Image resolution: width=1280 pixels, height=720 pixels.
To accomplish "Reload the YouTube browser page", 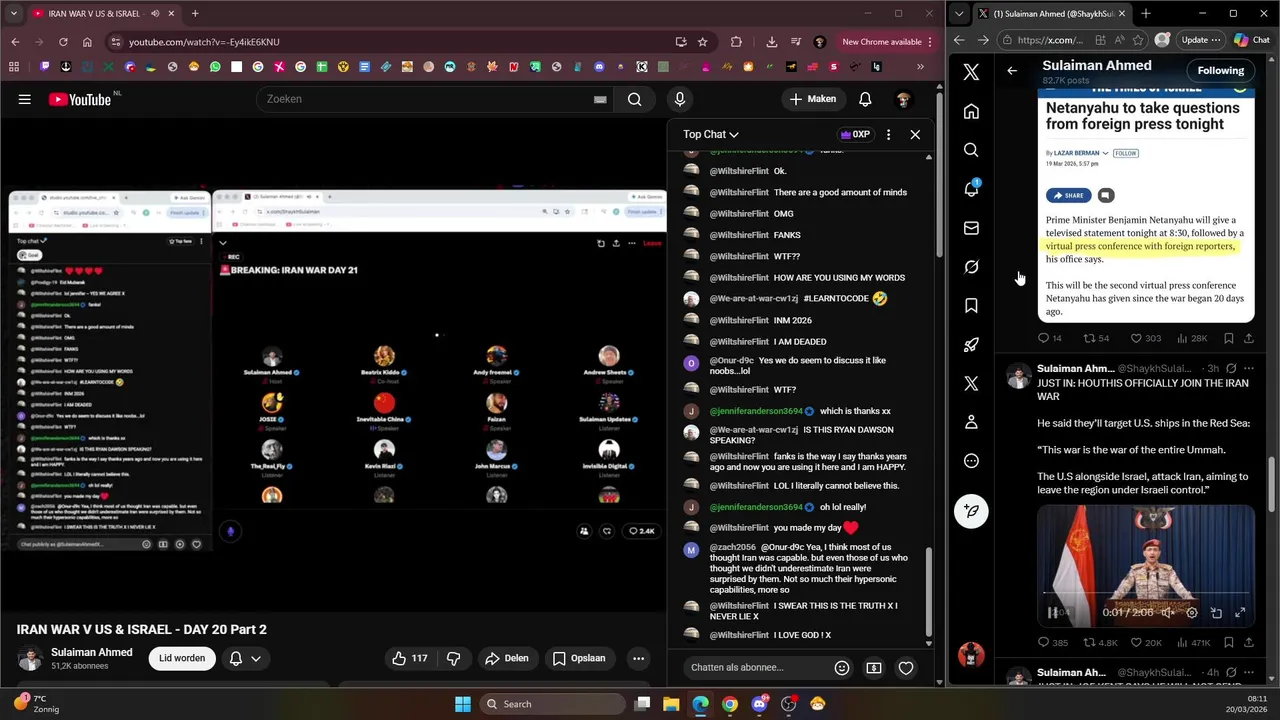I will (63, 42).
